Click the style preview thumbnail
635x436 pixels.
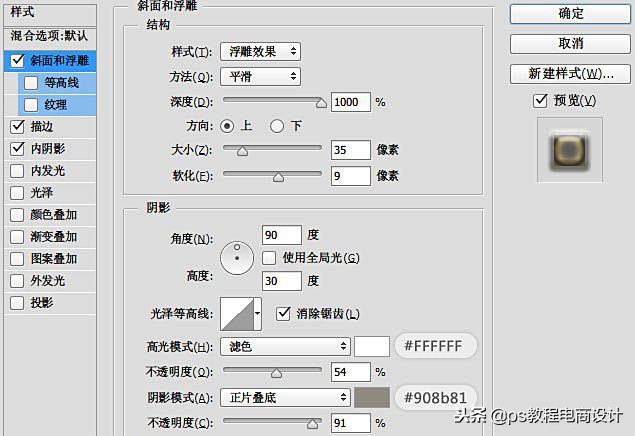click(x=569, y=150)
